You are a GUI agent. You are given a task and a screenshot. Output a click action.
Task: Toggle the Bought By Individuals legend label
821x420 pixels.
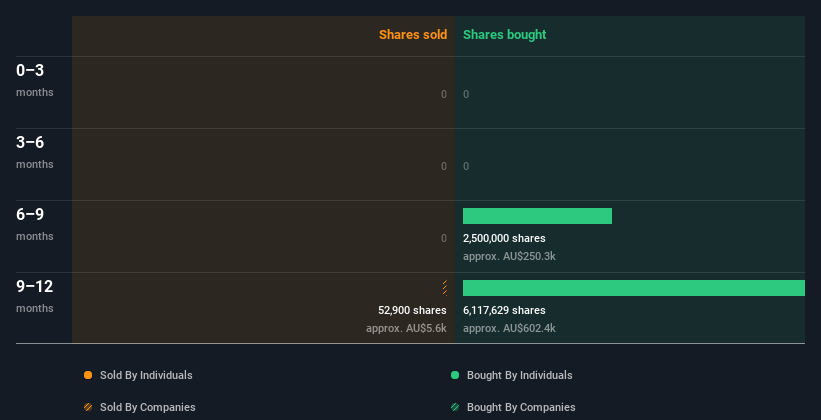pos(519,375)
